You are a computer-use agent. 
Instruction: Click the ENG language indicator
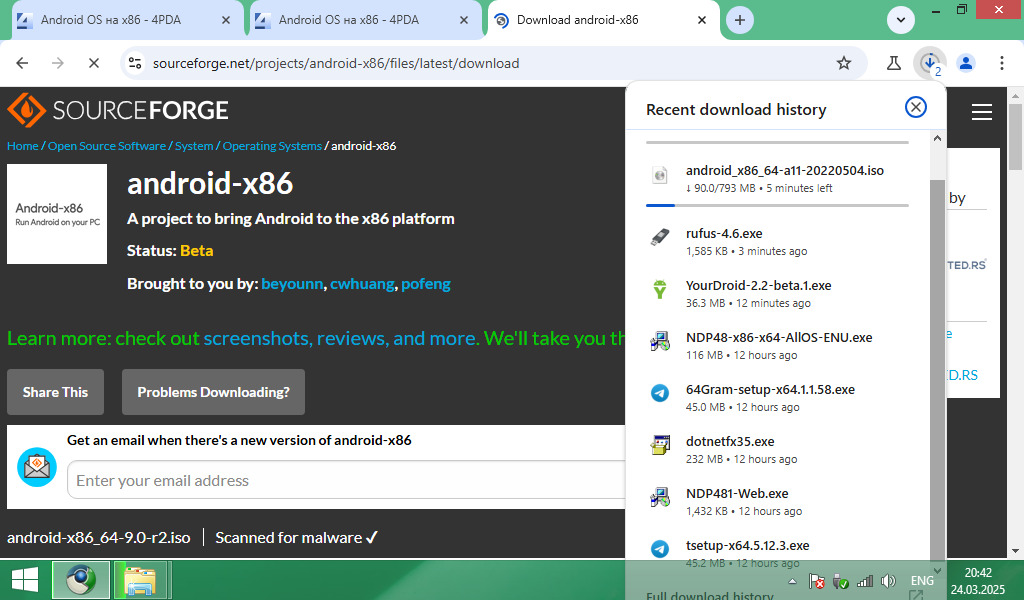(x=922, y=580)
